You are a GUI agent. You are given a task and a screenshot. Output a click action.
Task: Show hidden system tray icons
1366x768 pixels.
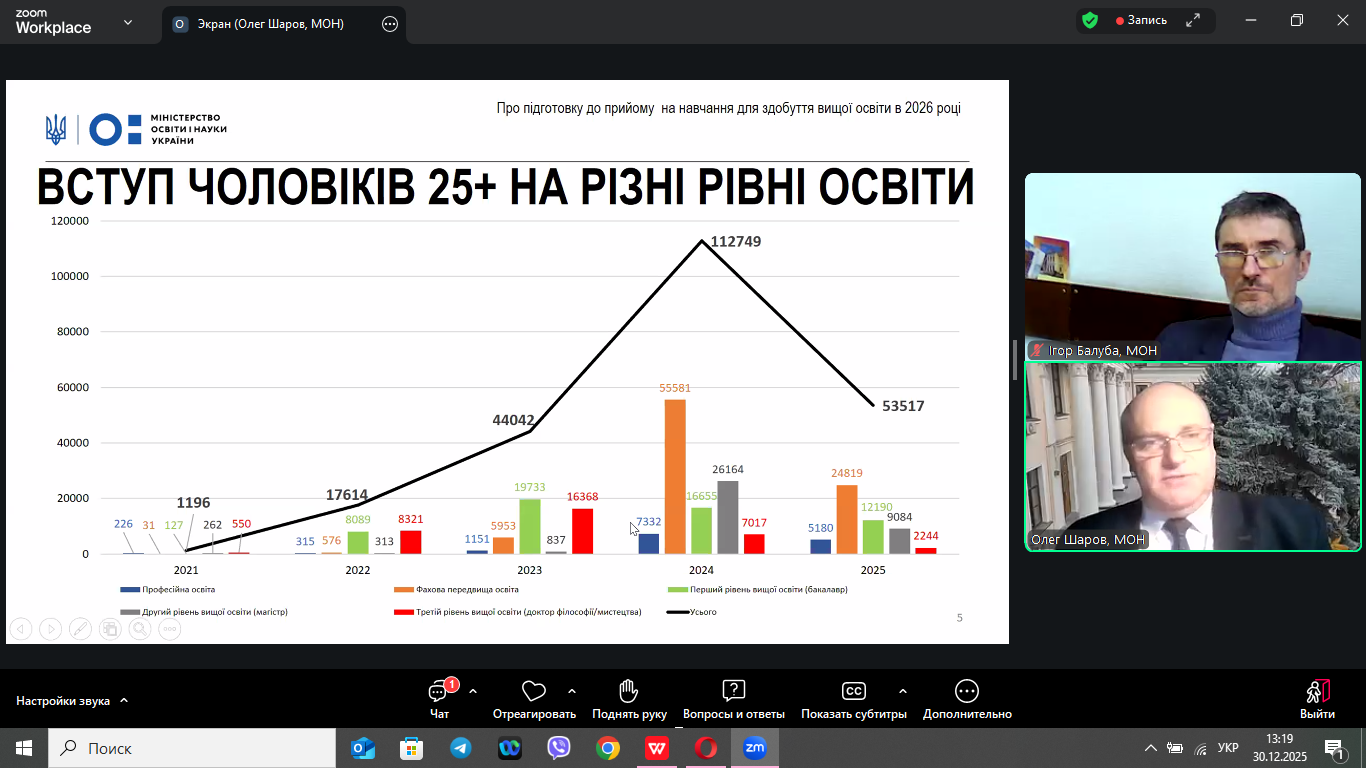(x=1151, y=748)
